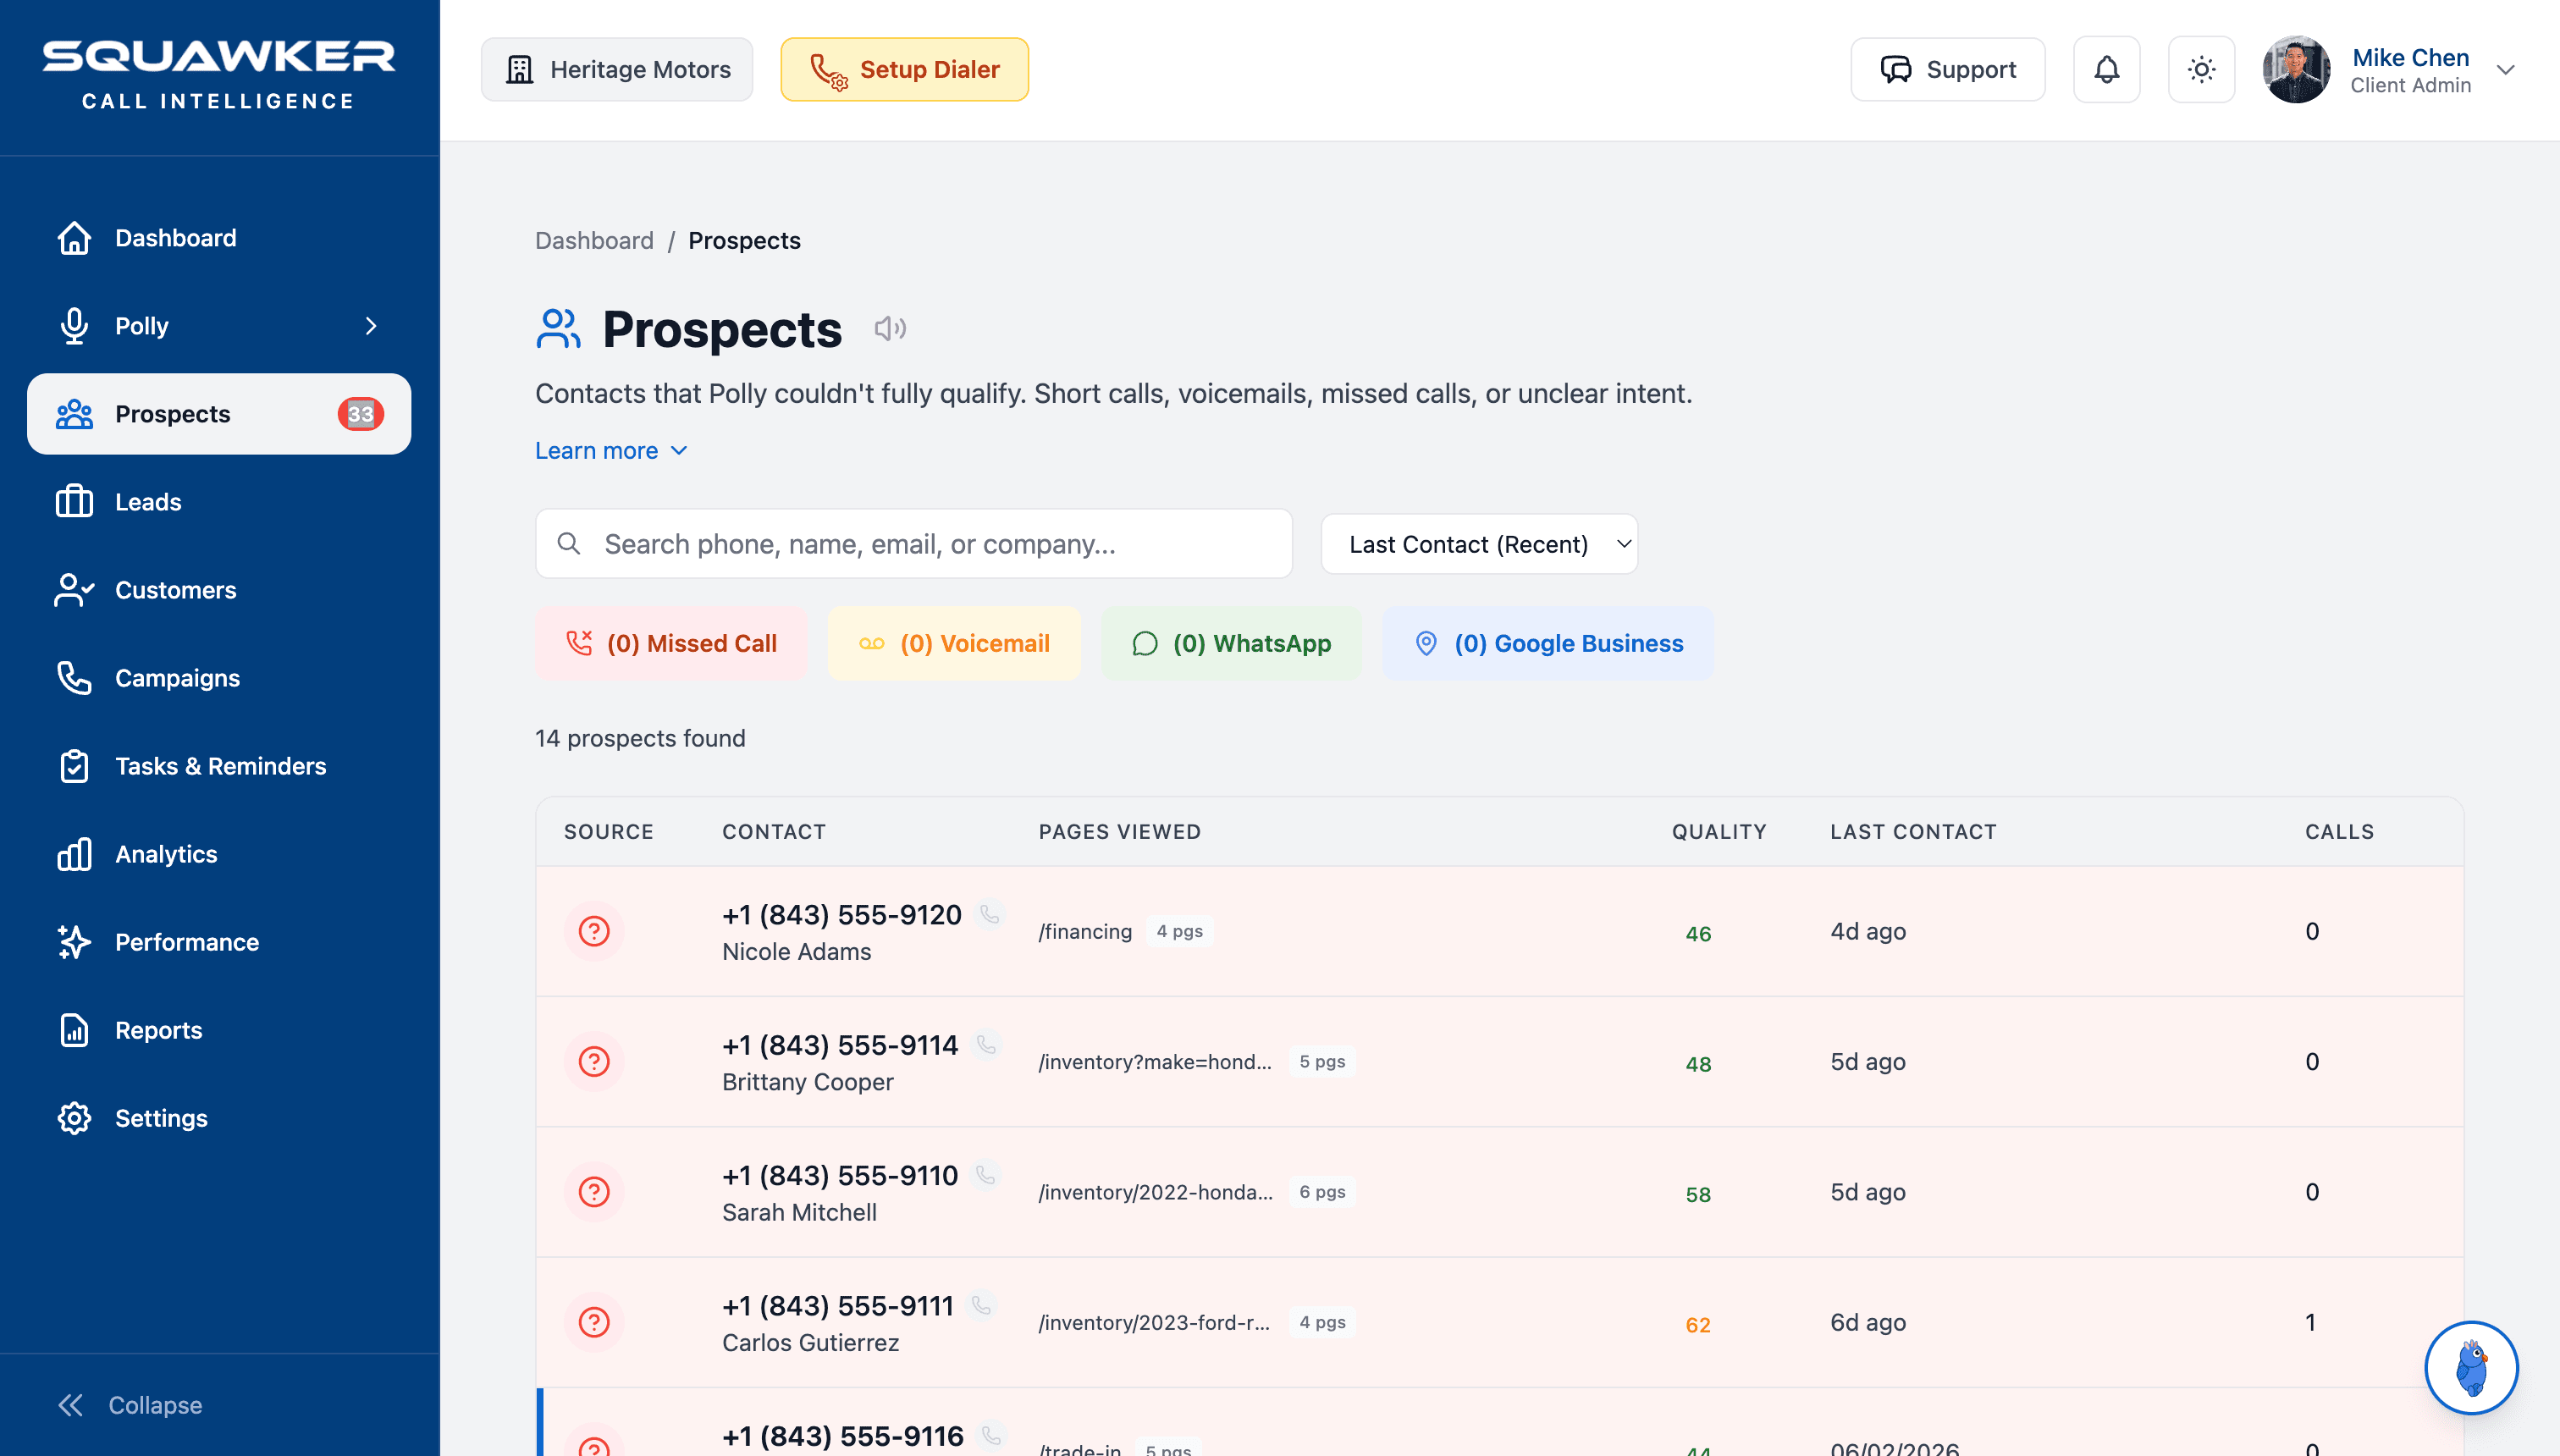Select the Leads sidebar icon

pos(74,501)
